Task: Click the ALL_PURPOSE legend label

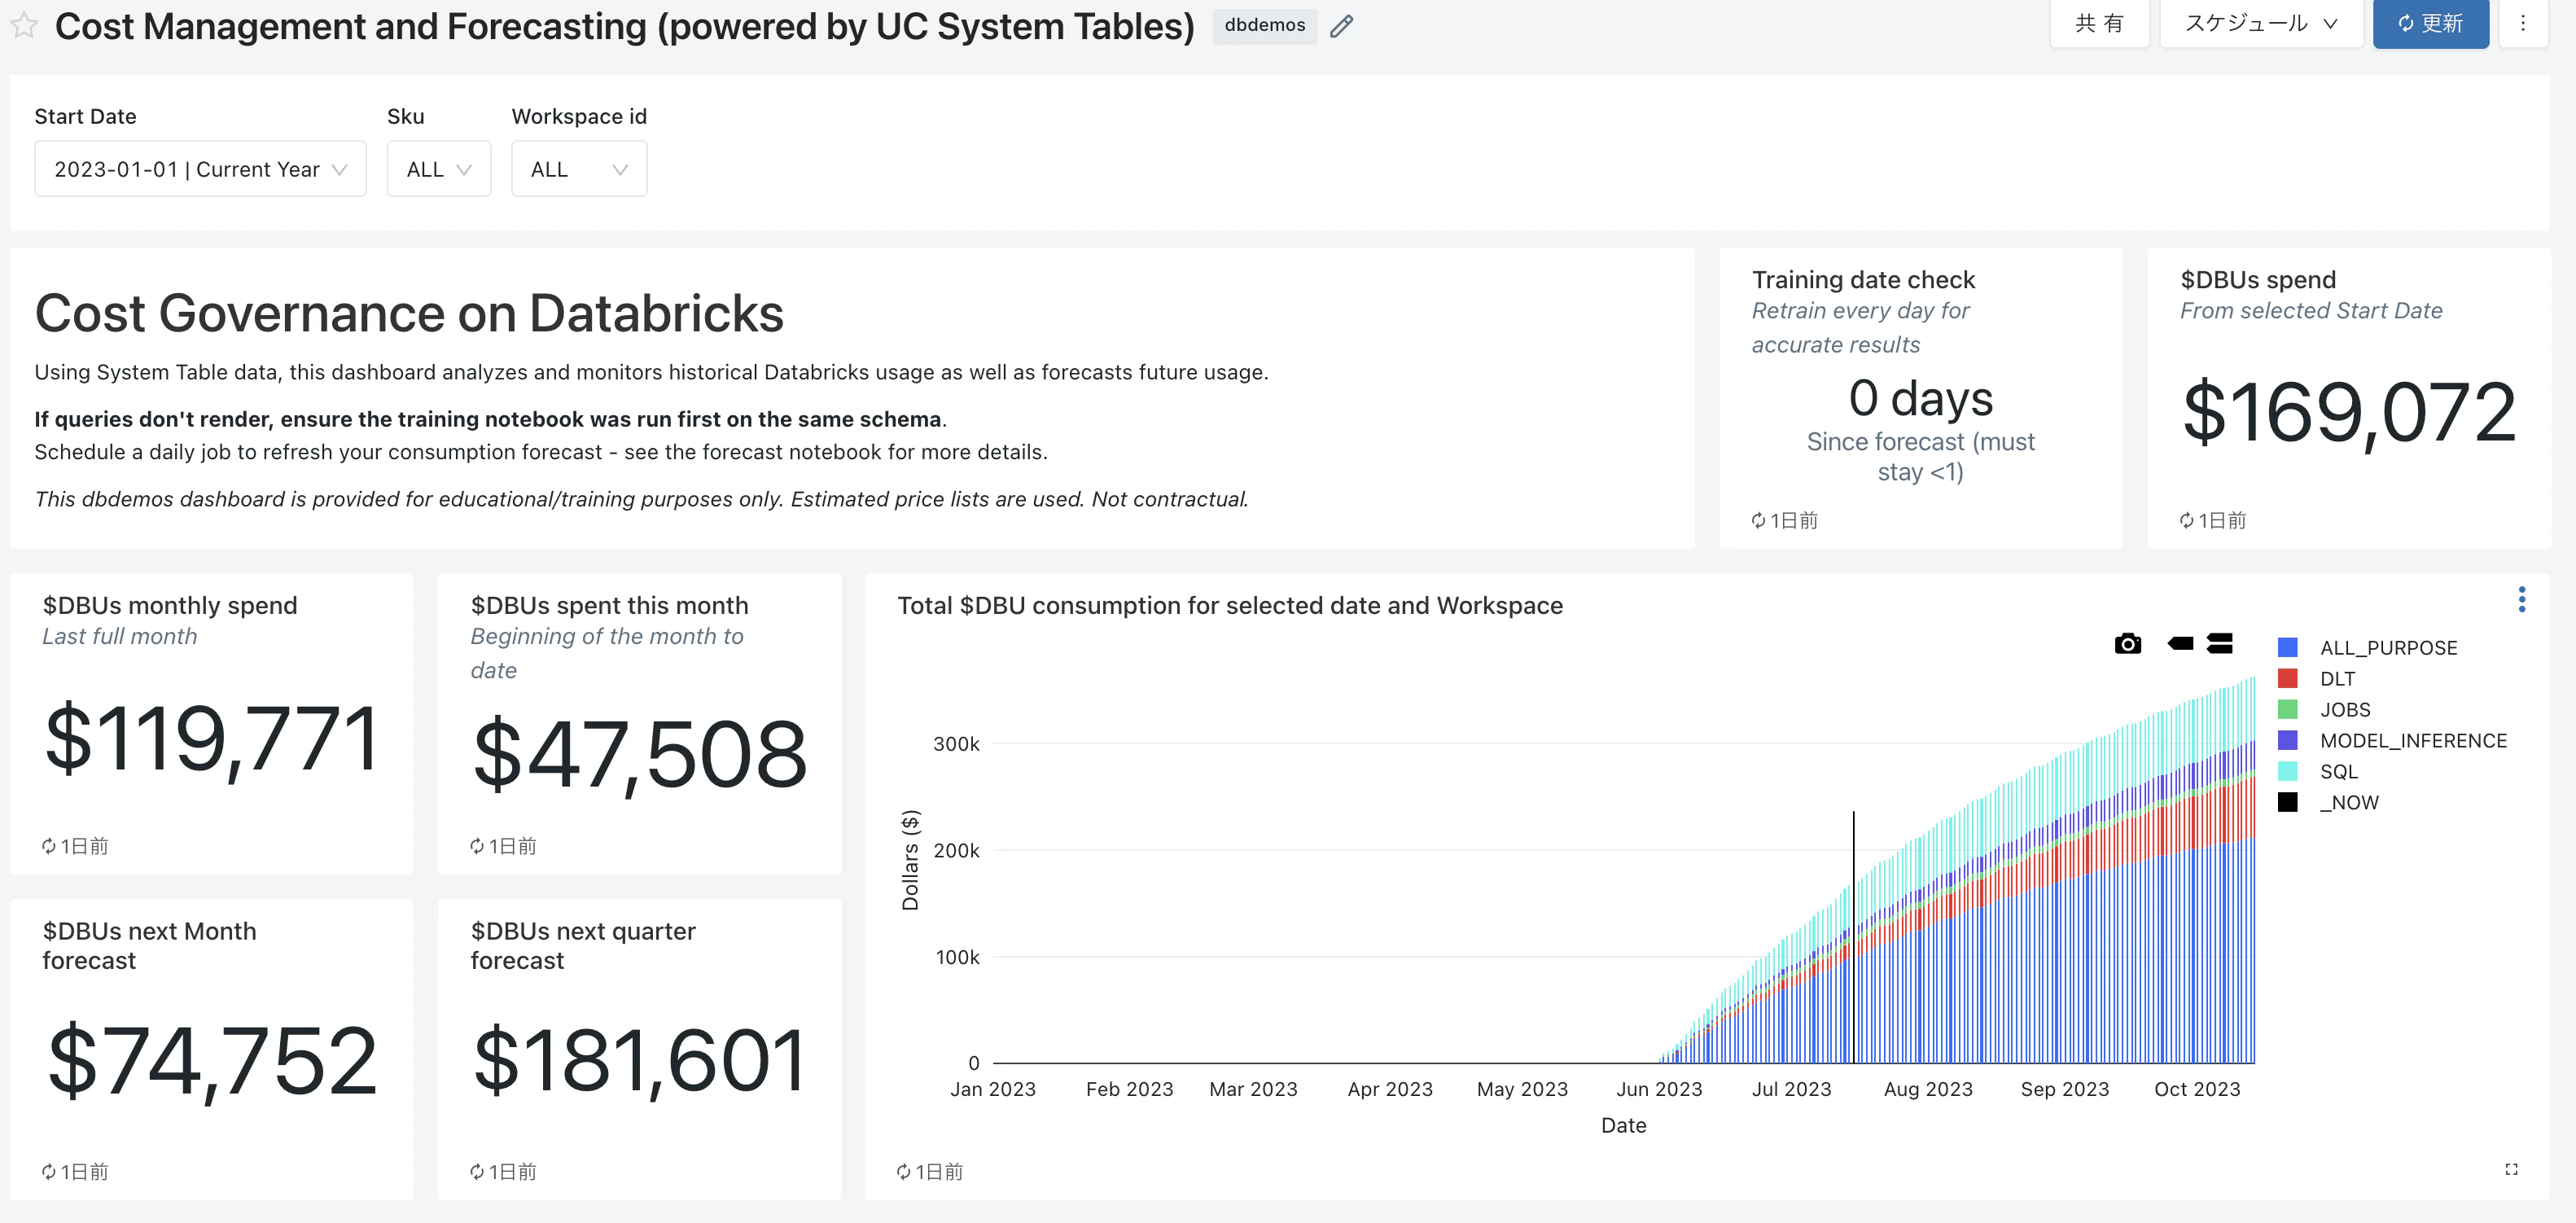Action: click(x=2388, y=647)
